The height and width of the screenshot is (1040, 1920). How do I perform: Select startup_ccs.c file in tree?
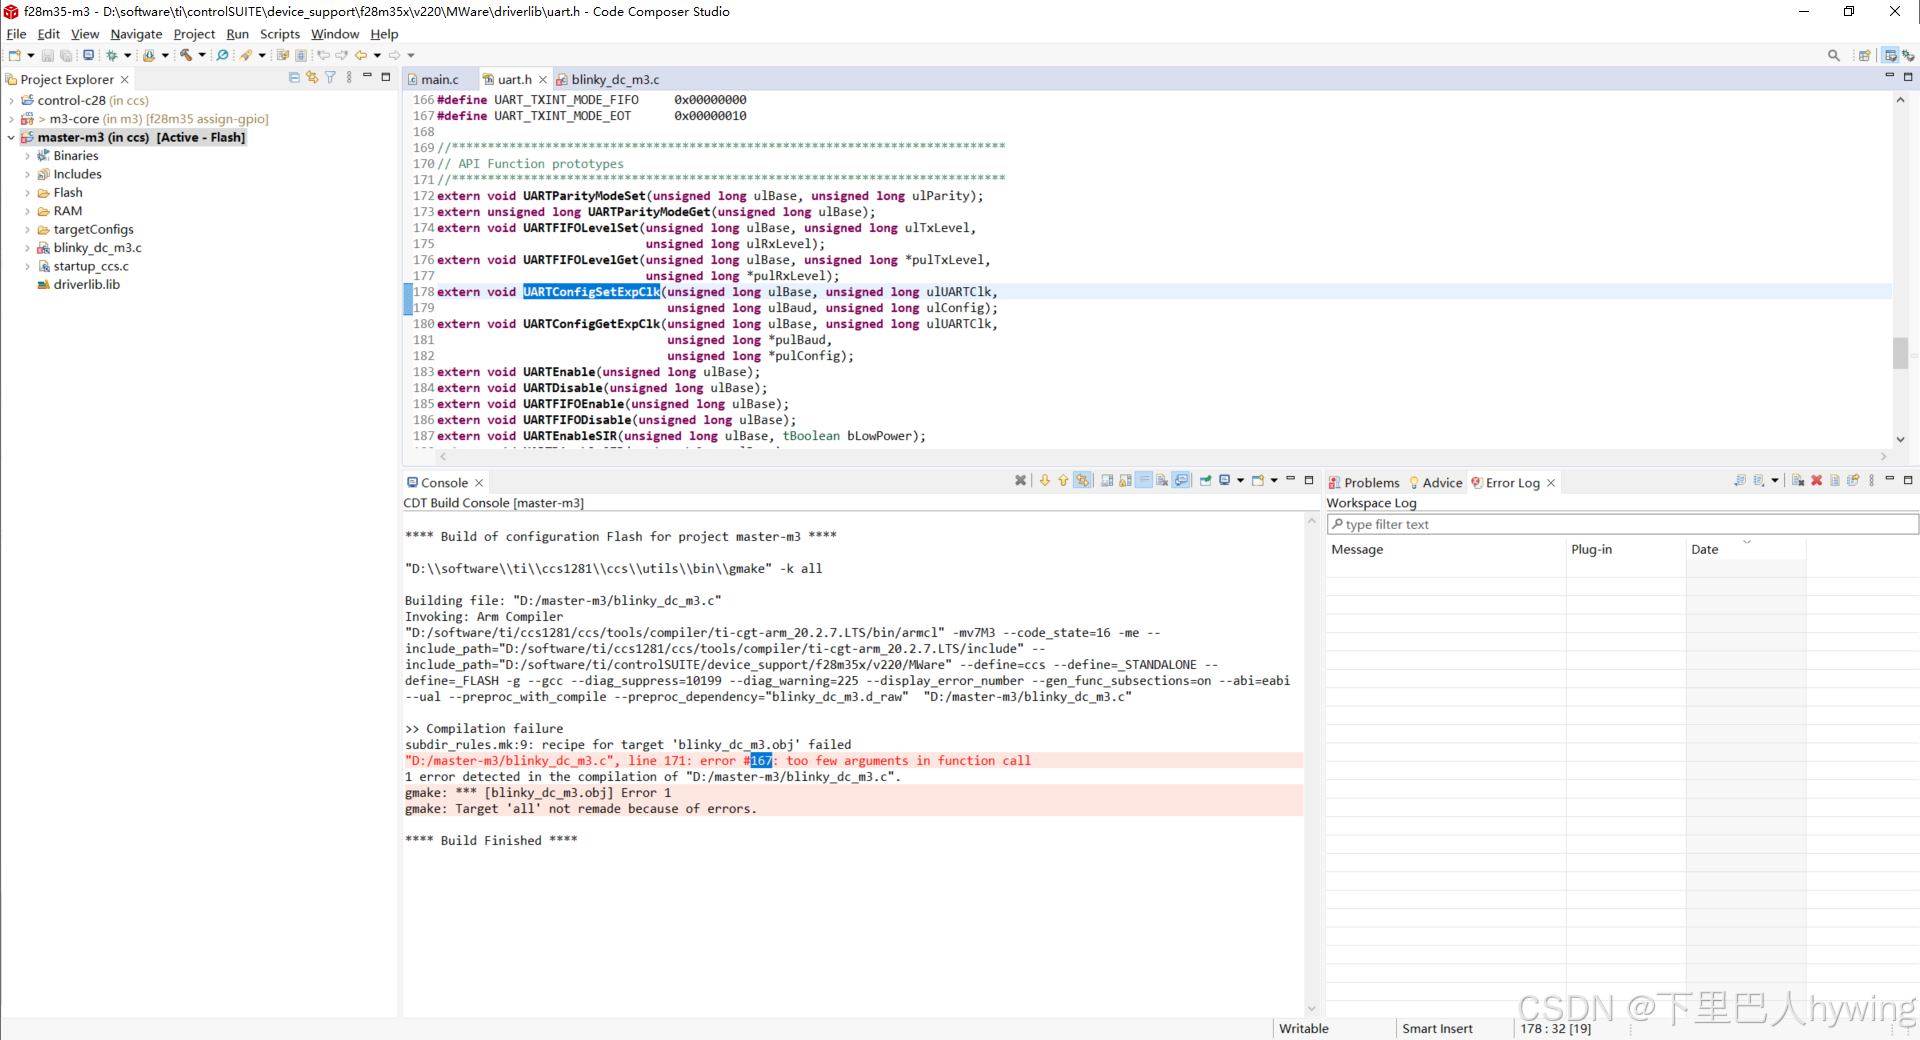[91, 266]
